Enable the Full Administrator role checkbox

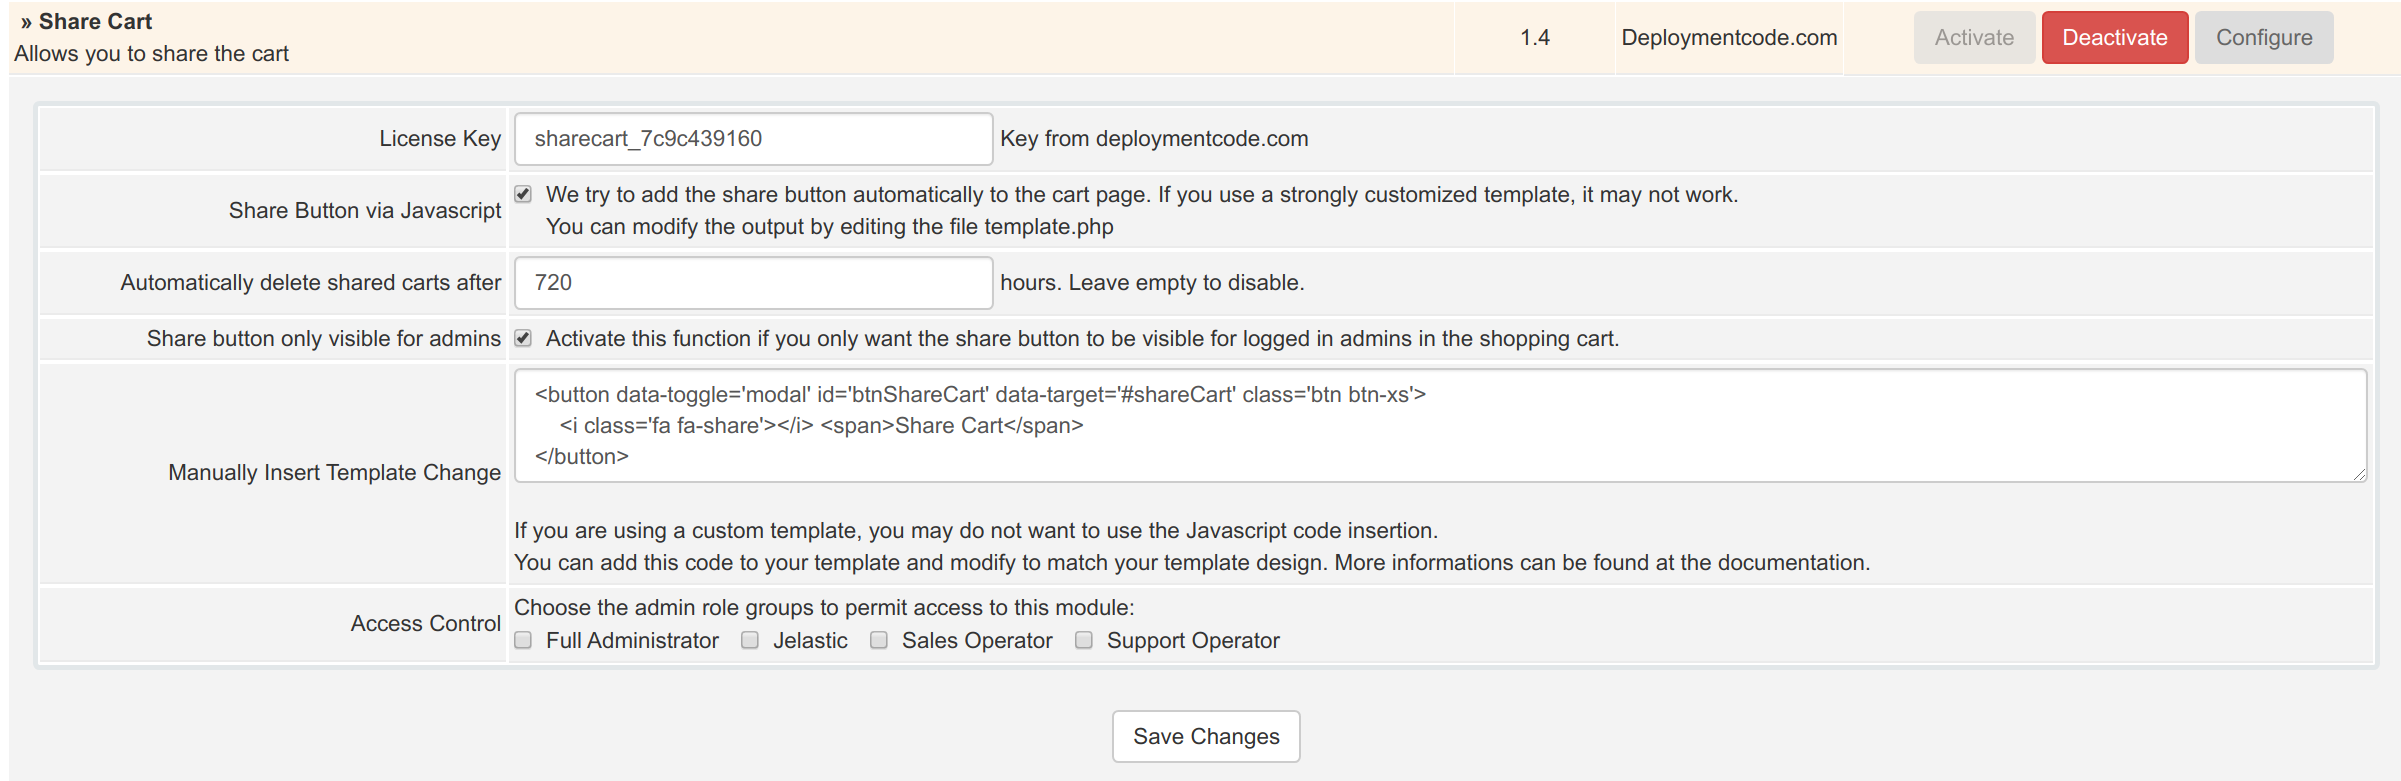[523, 640]
